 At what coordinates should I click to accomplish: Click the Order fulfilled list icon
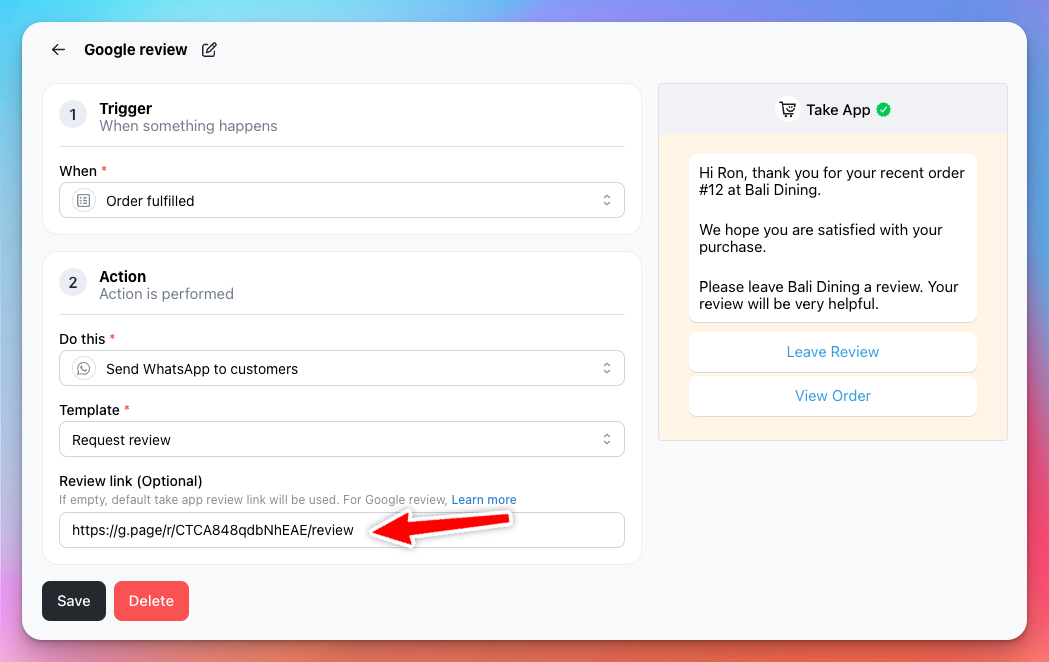pyautogui.click(x=84, y=201)
